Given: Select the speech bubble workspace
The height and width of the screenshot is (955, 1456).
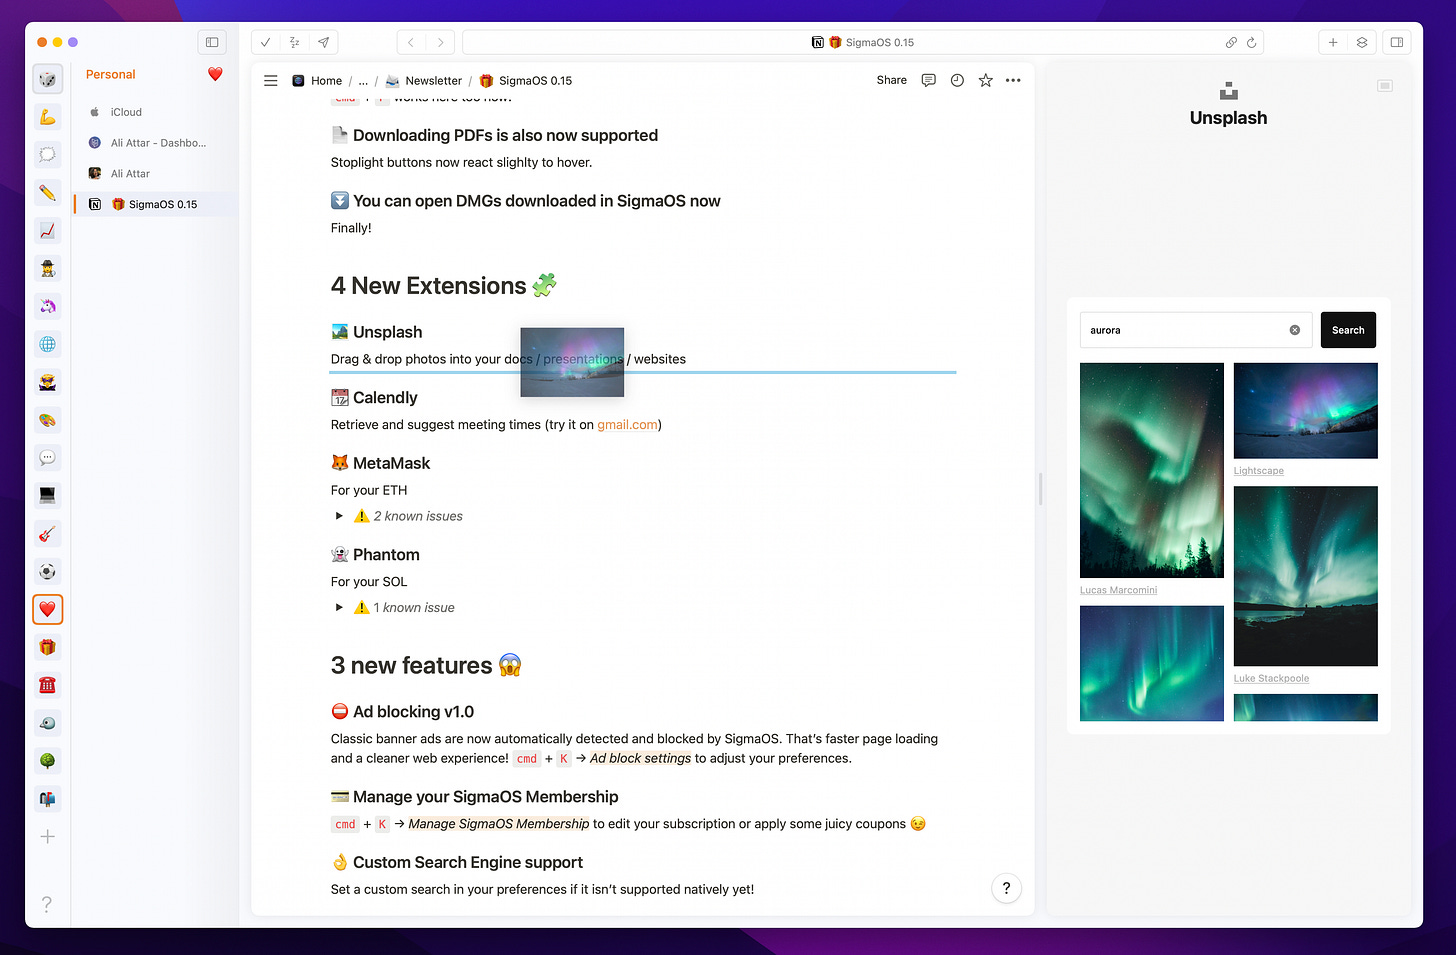Looking at the screenshot, I should click(47, 458).
